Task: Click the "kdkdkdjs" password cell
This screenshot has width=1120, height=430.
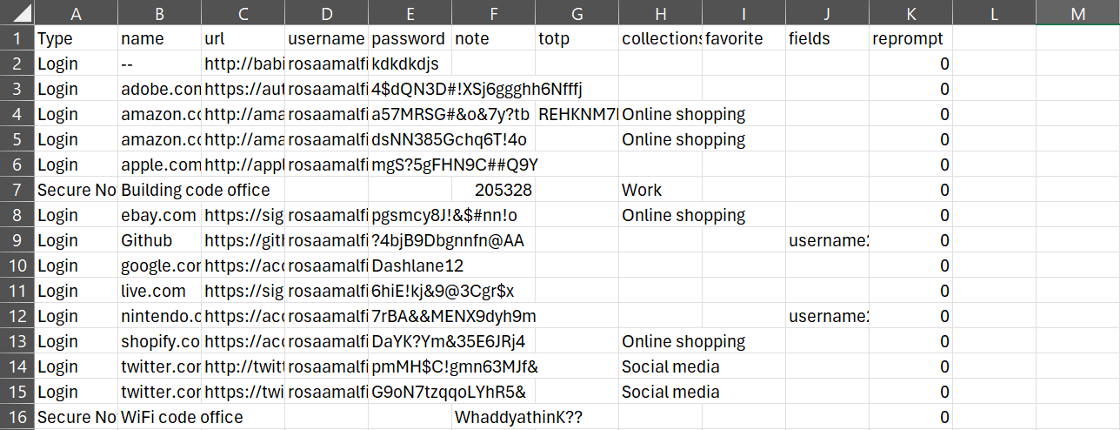Action: (x=410, y=64)
